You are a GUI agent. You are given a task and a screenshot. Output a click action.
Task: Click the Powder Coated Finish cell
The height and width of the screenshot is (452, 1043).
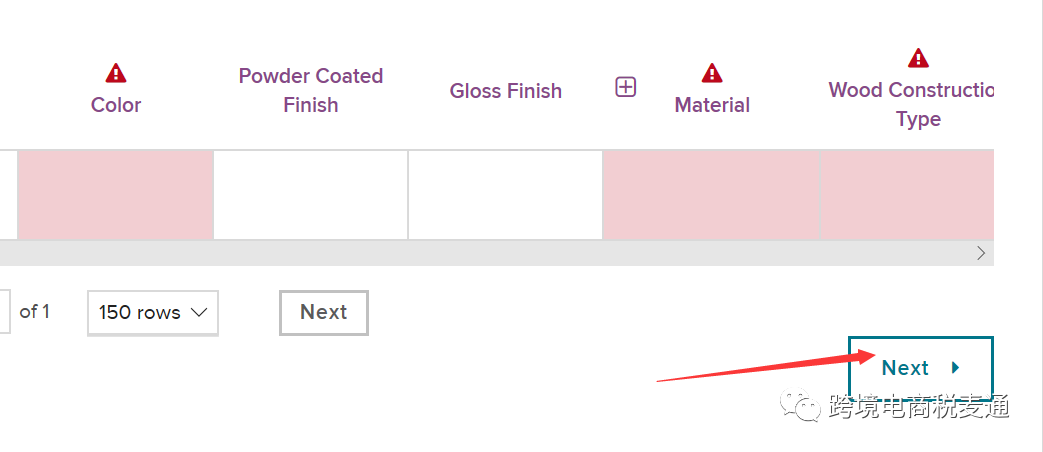[311, 195]
